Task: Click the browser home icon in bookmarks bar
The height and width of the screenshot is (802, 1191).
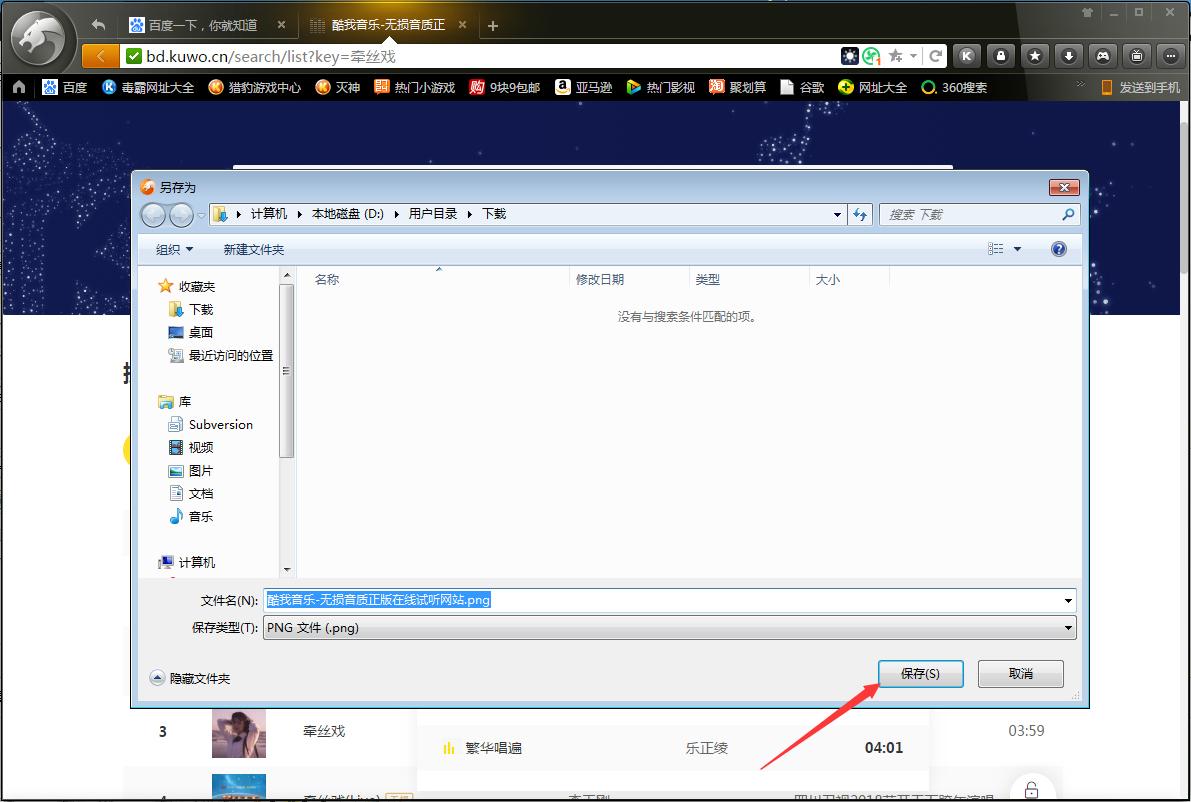Action: click(x=18, y=87)
